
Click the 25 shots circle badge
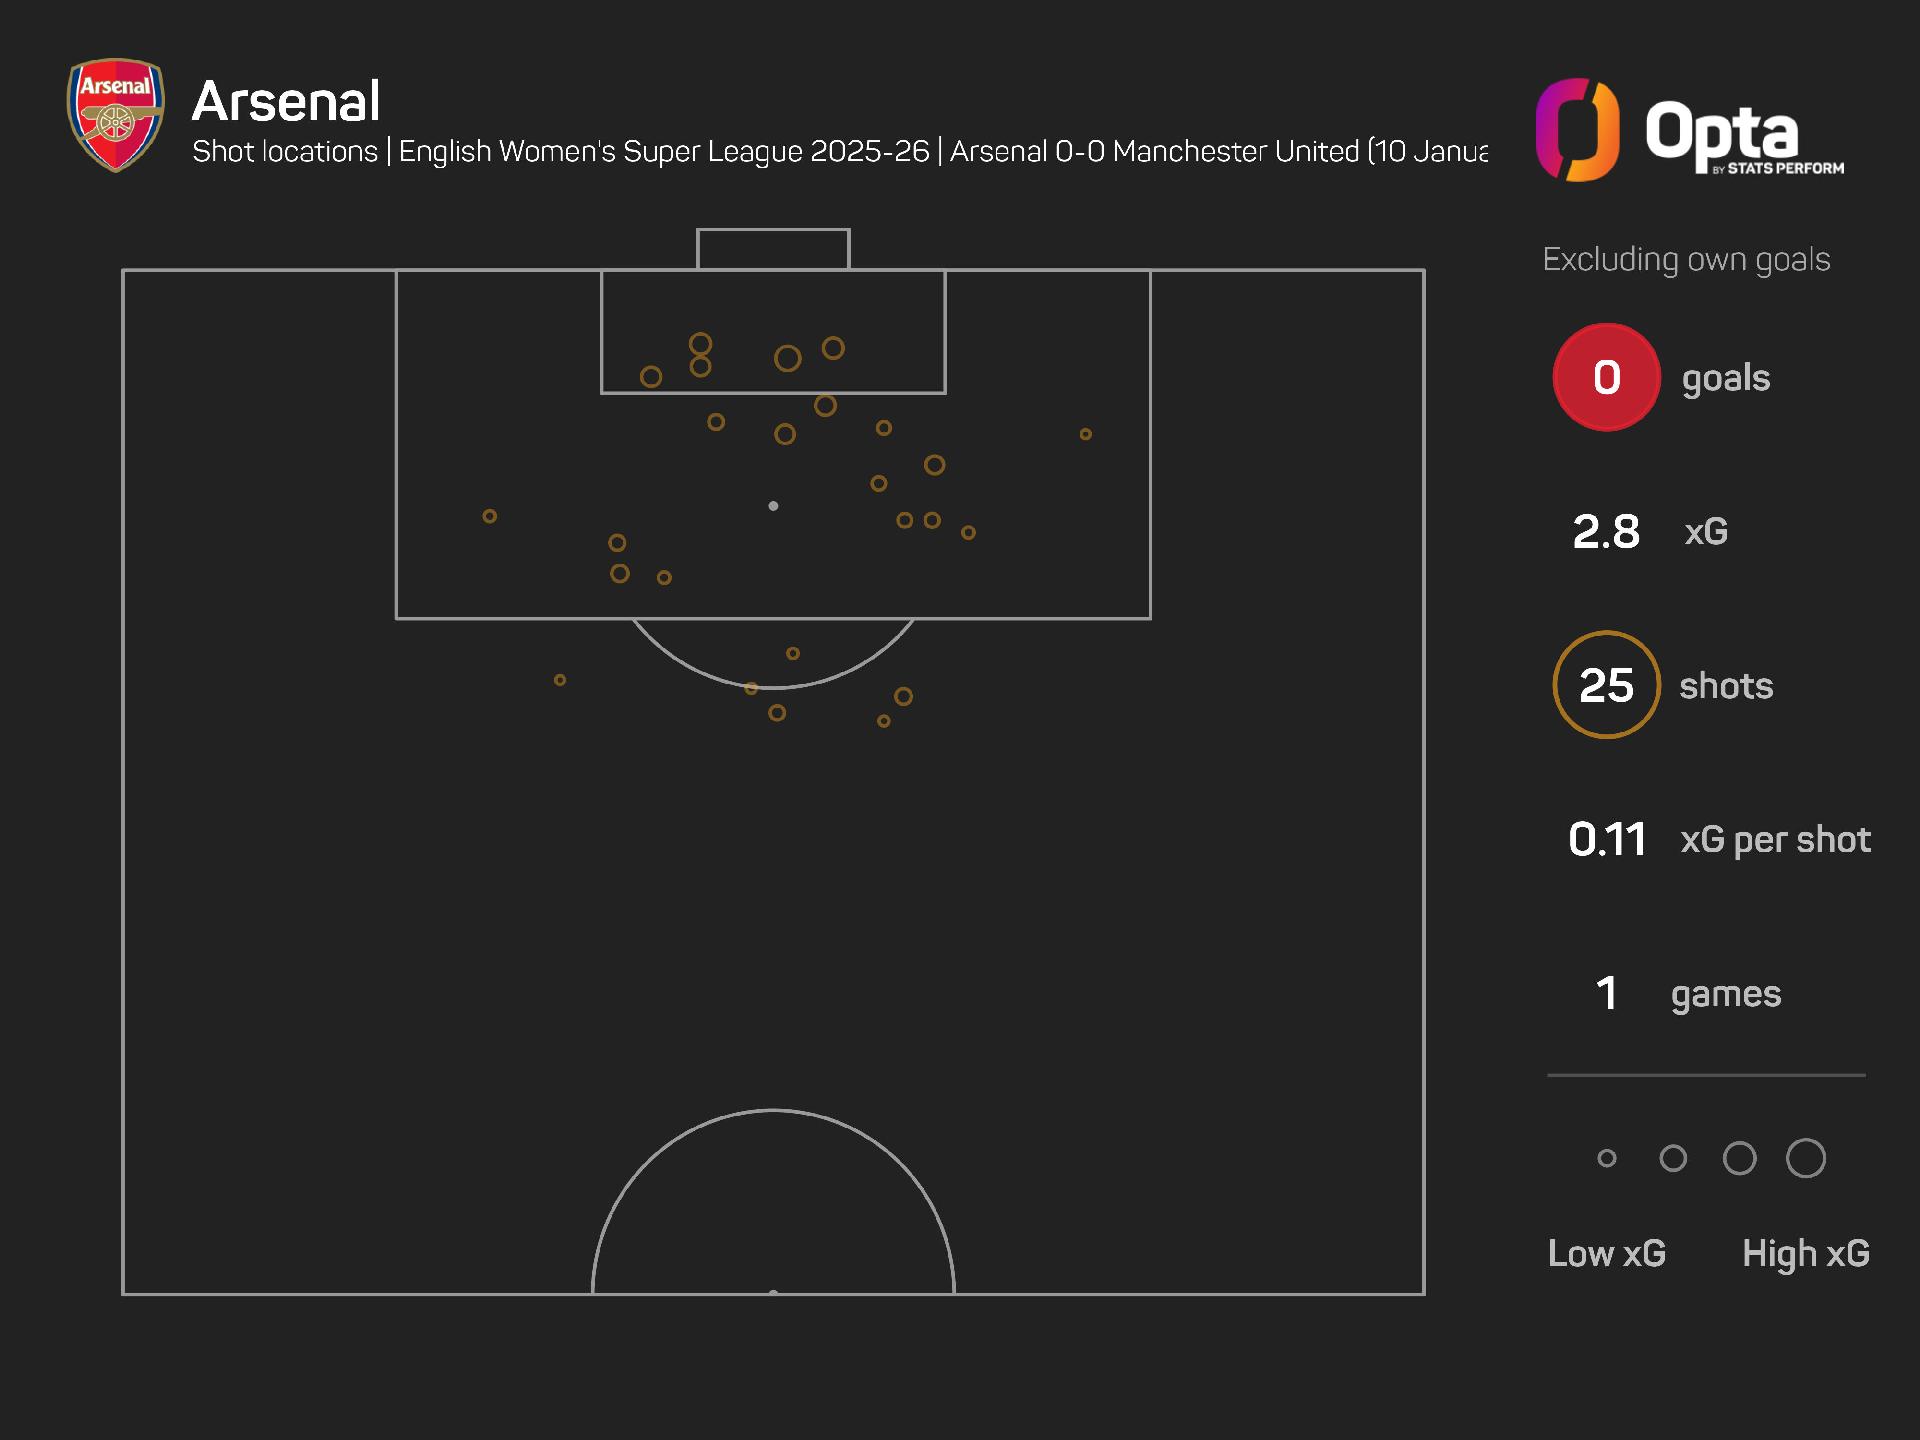[1606, 685]
